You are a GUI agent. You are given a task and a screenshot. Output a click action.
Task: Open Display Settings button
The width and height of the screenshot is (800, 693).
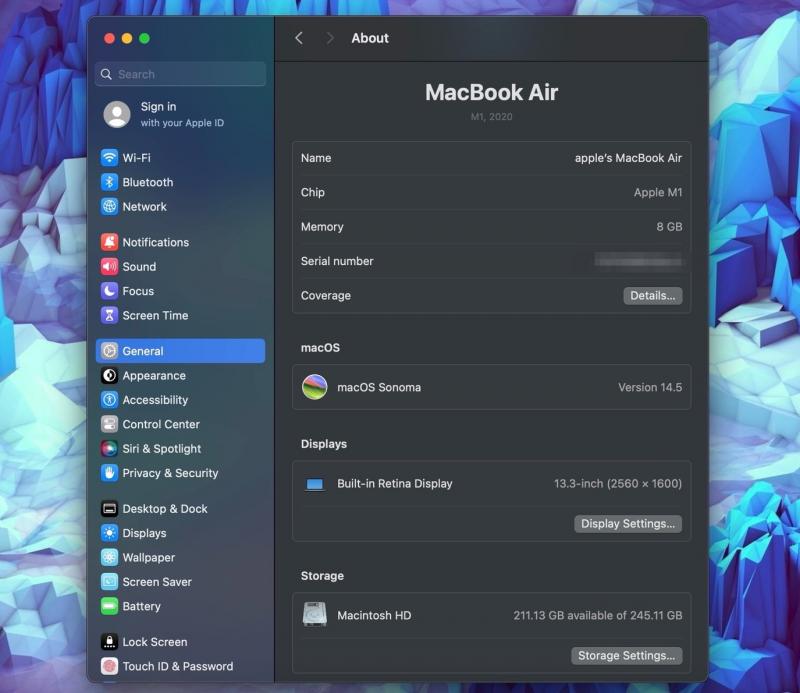pyautogui.click(x=628, y=524)
